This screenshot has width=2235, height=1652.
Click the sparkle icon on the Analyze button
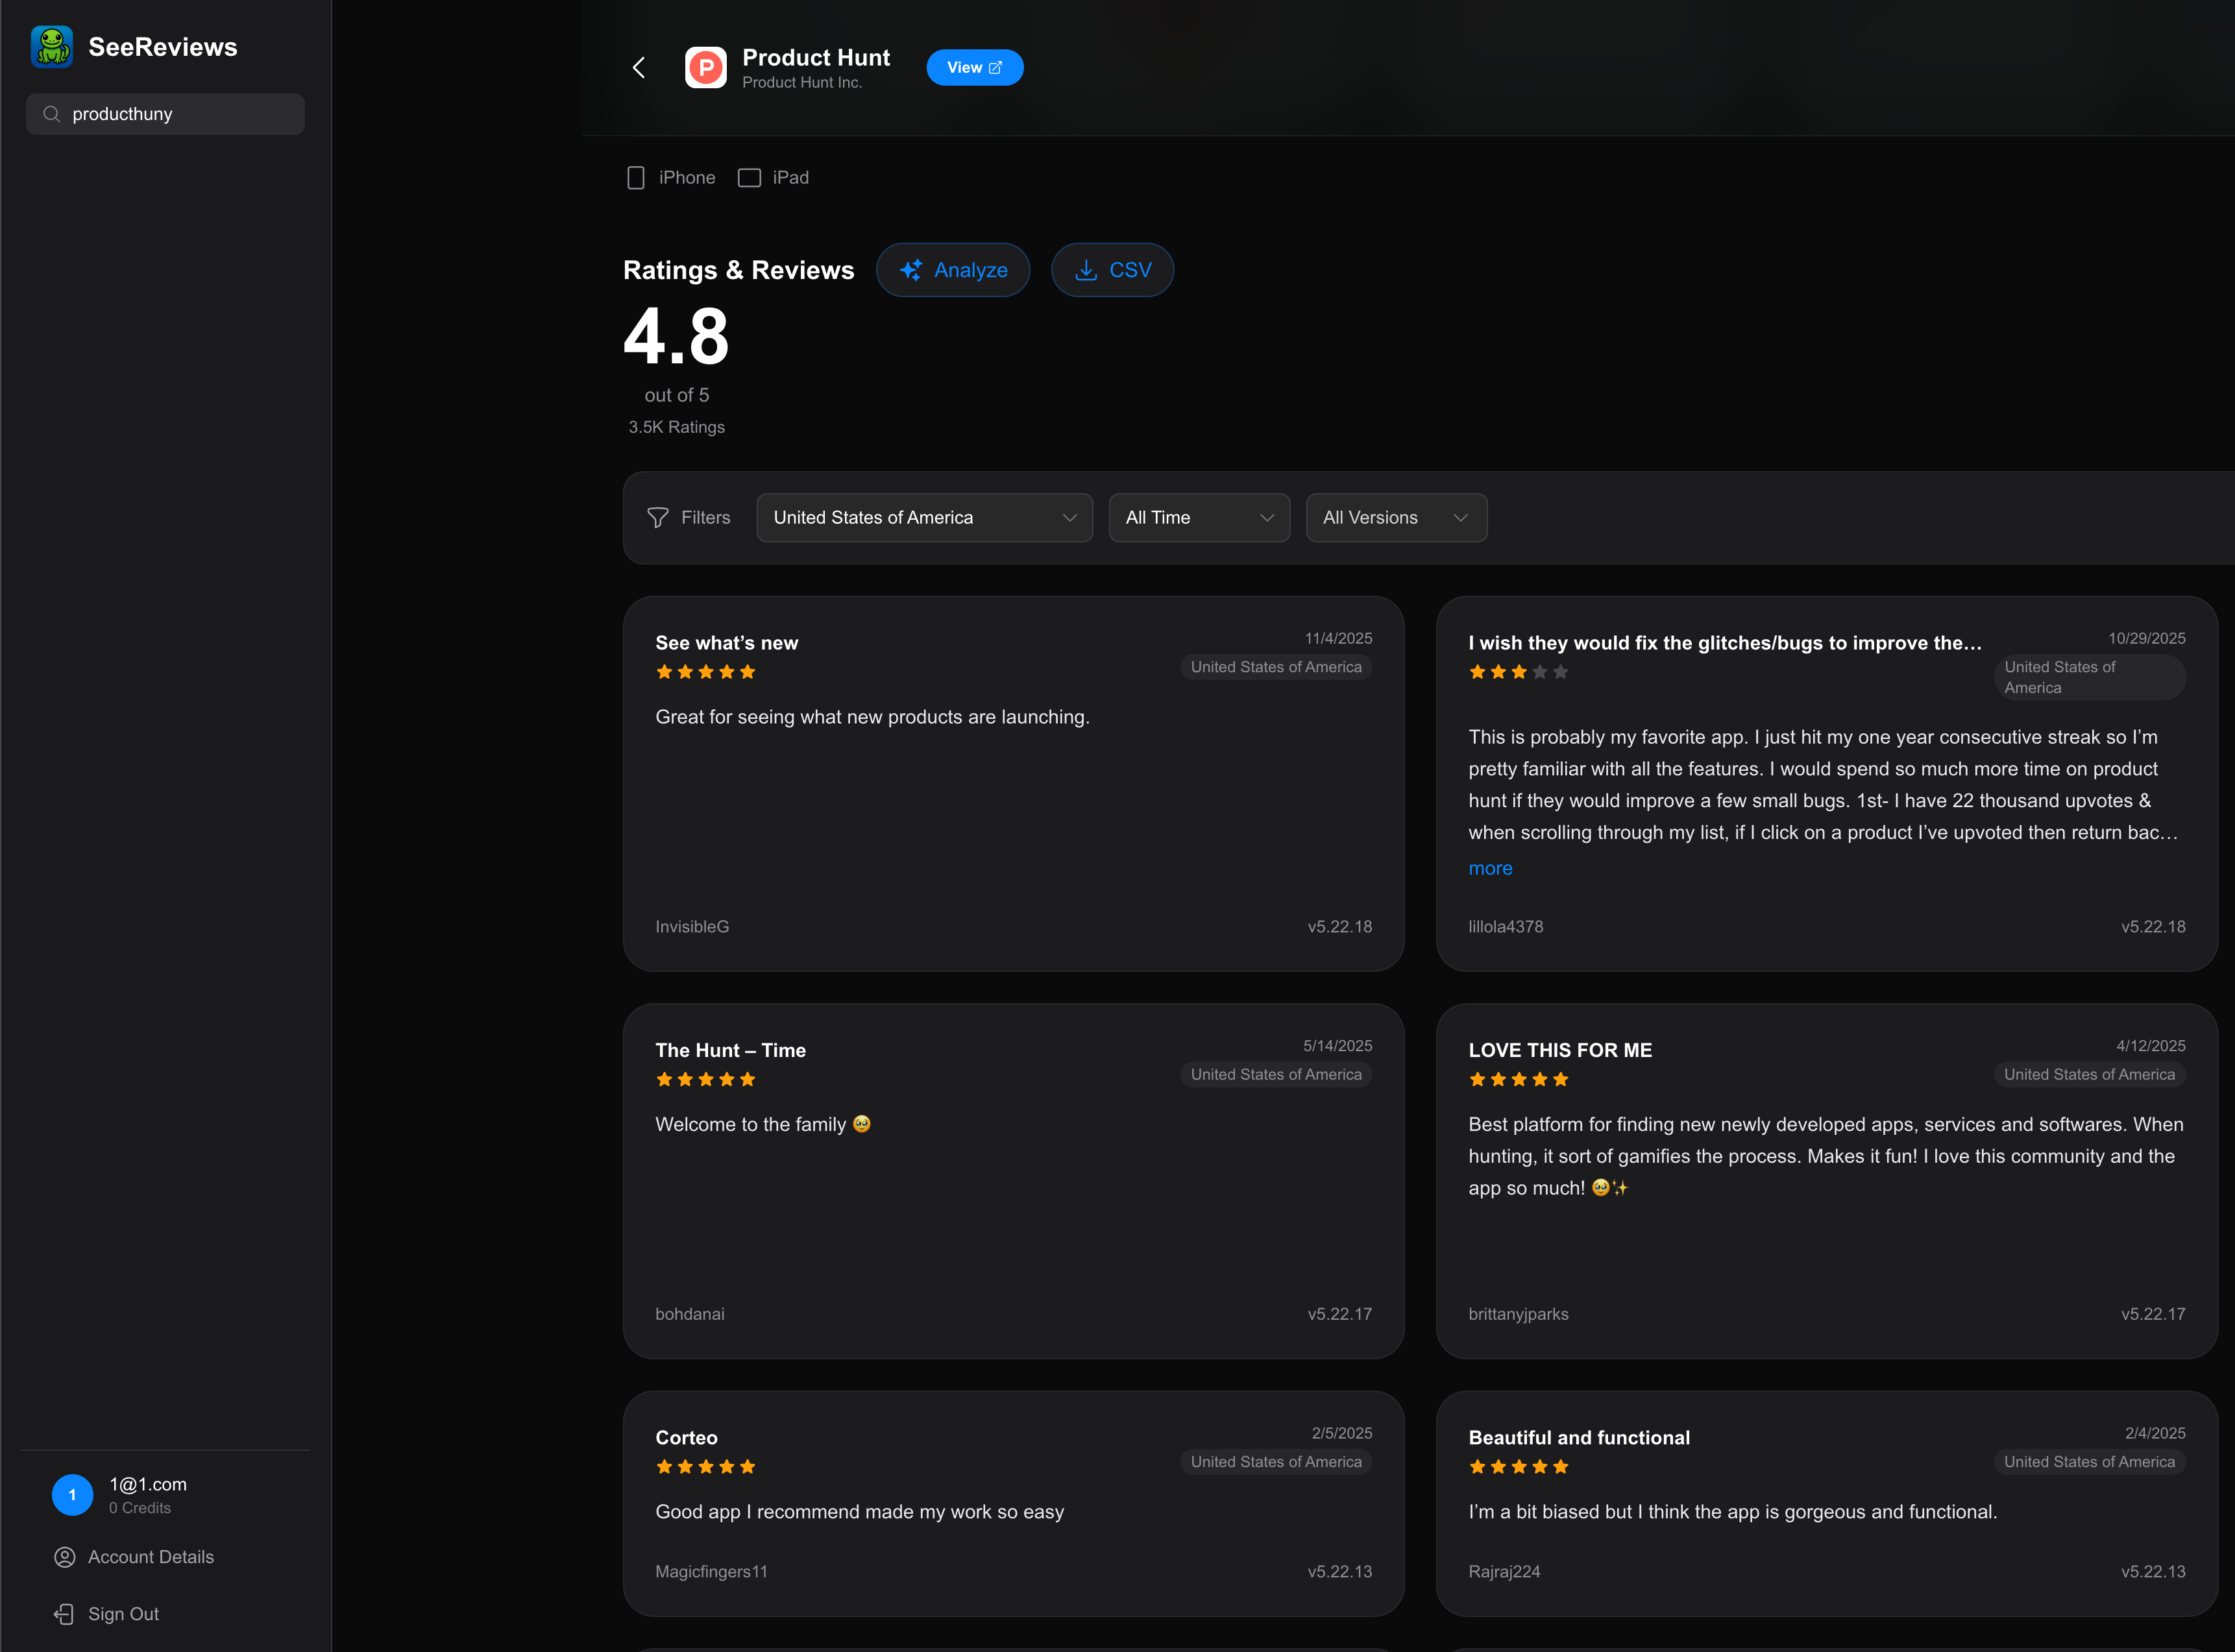coord(911,270)
